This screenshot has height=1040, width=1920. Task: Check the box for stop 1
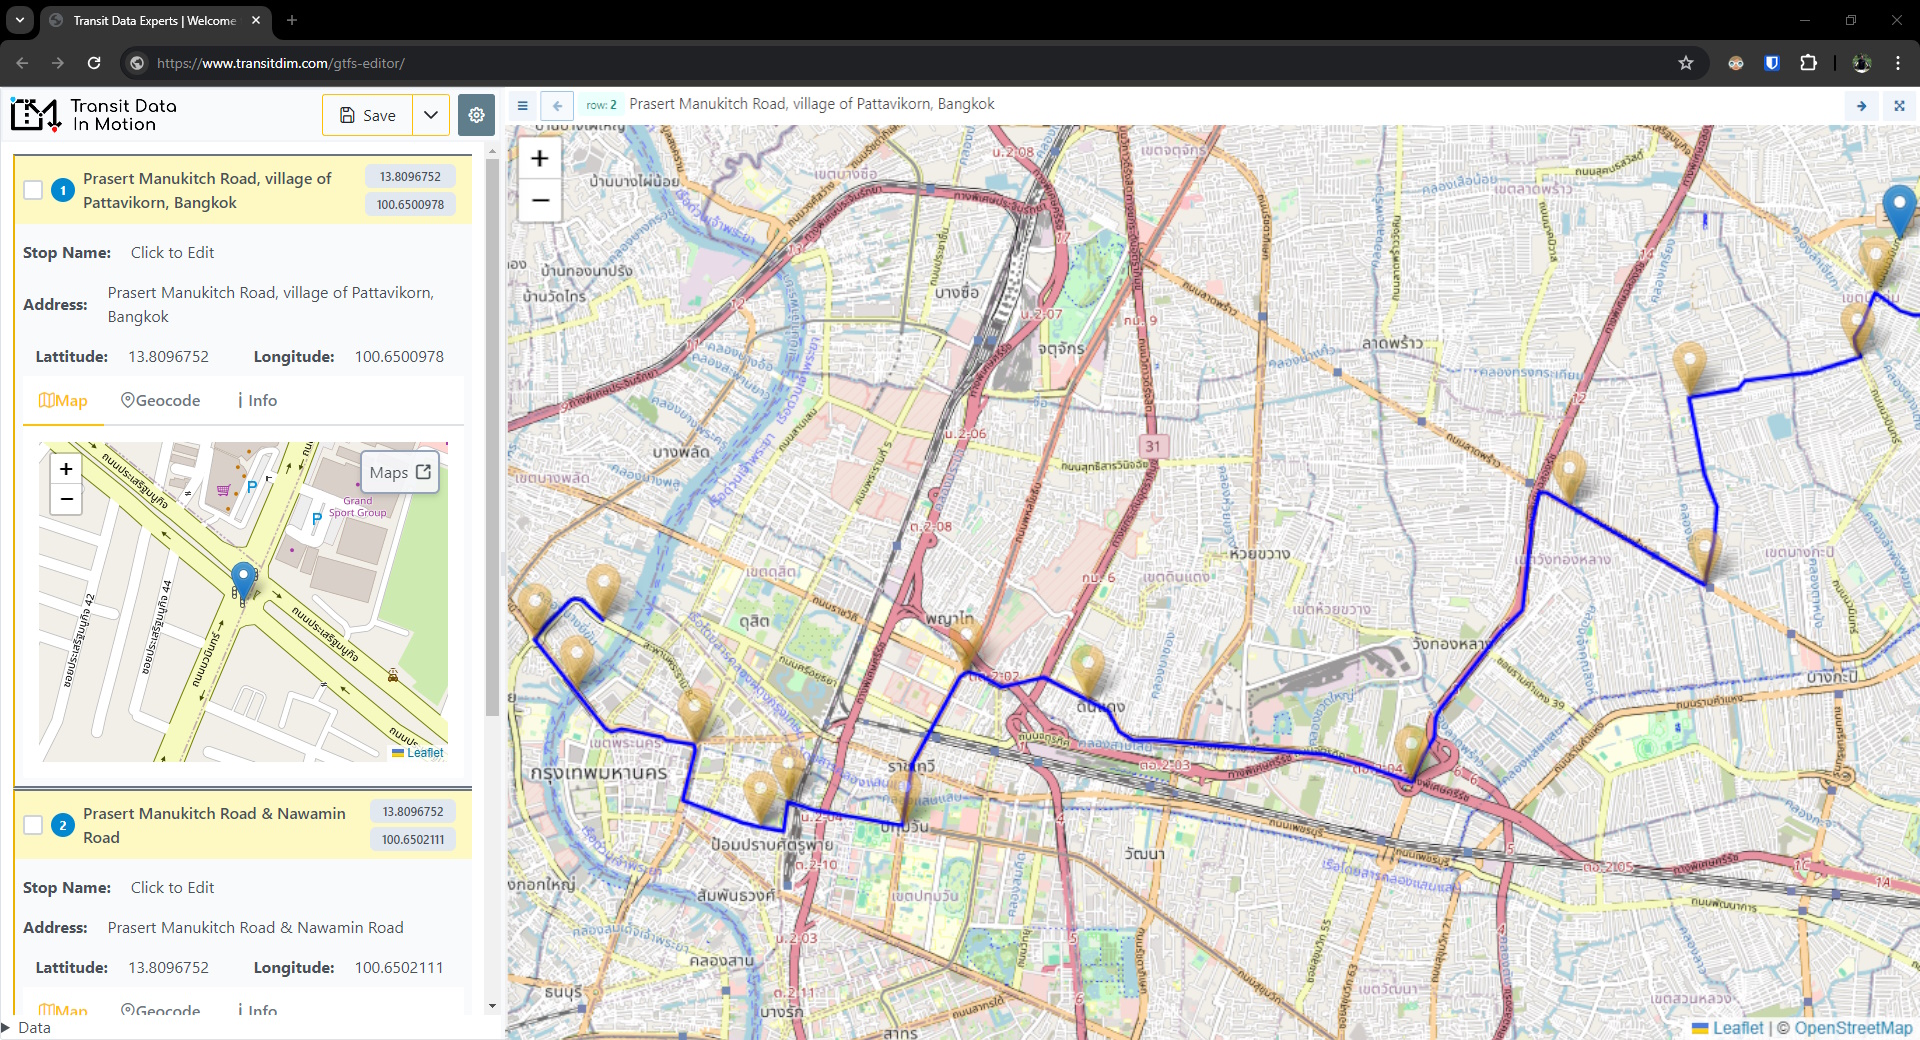coord(33,190)
